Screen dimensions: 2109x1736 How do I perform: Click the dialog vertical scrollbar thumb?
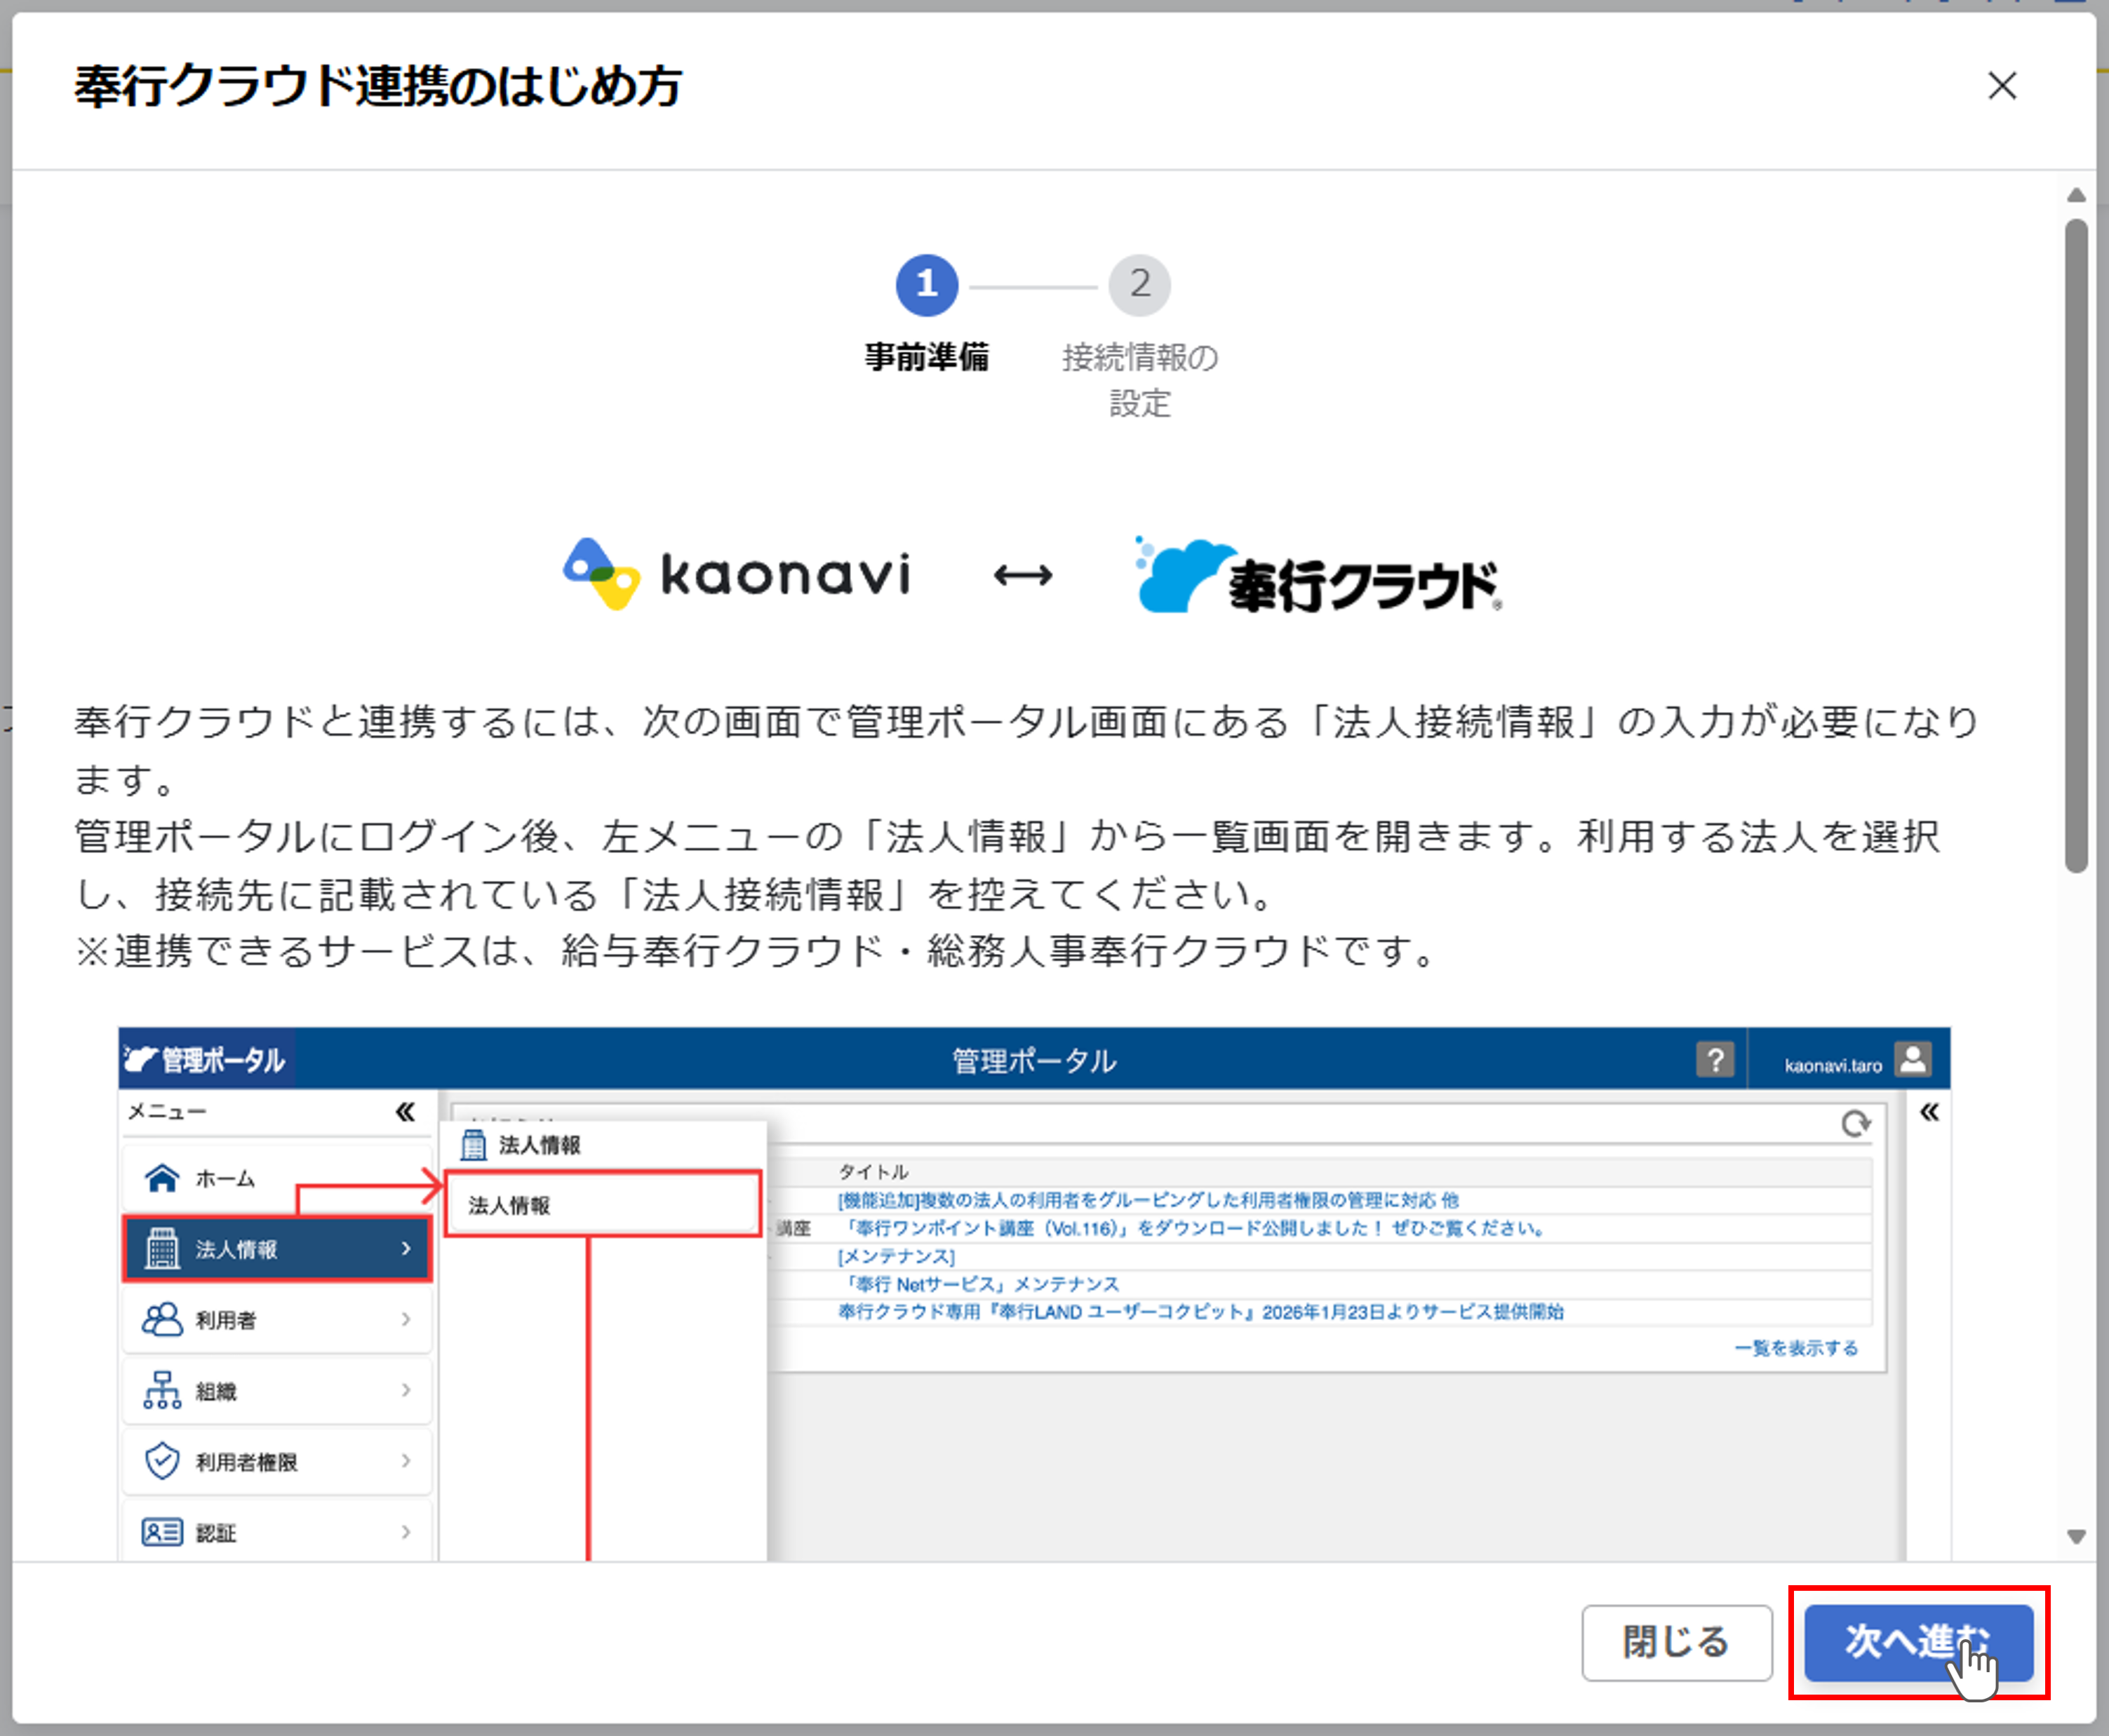[x=2076, y=545]
